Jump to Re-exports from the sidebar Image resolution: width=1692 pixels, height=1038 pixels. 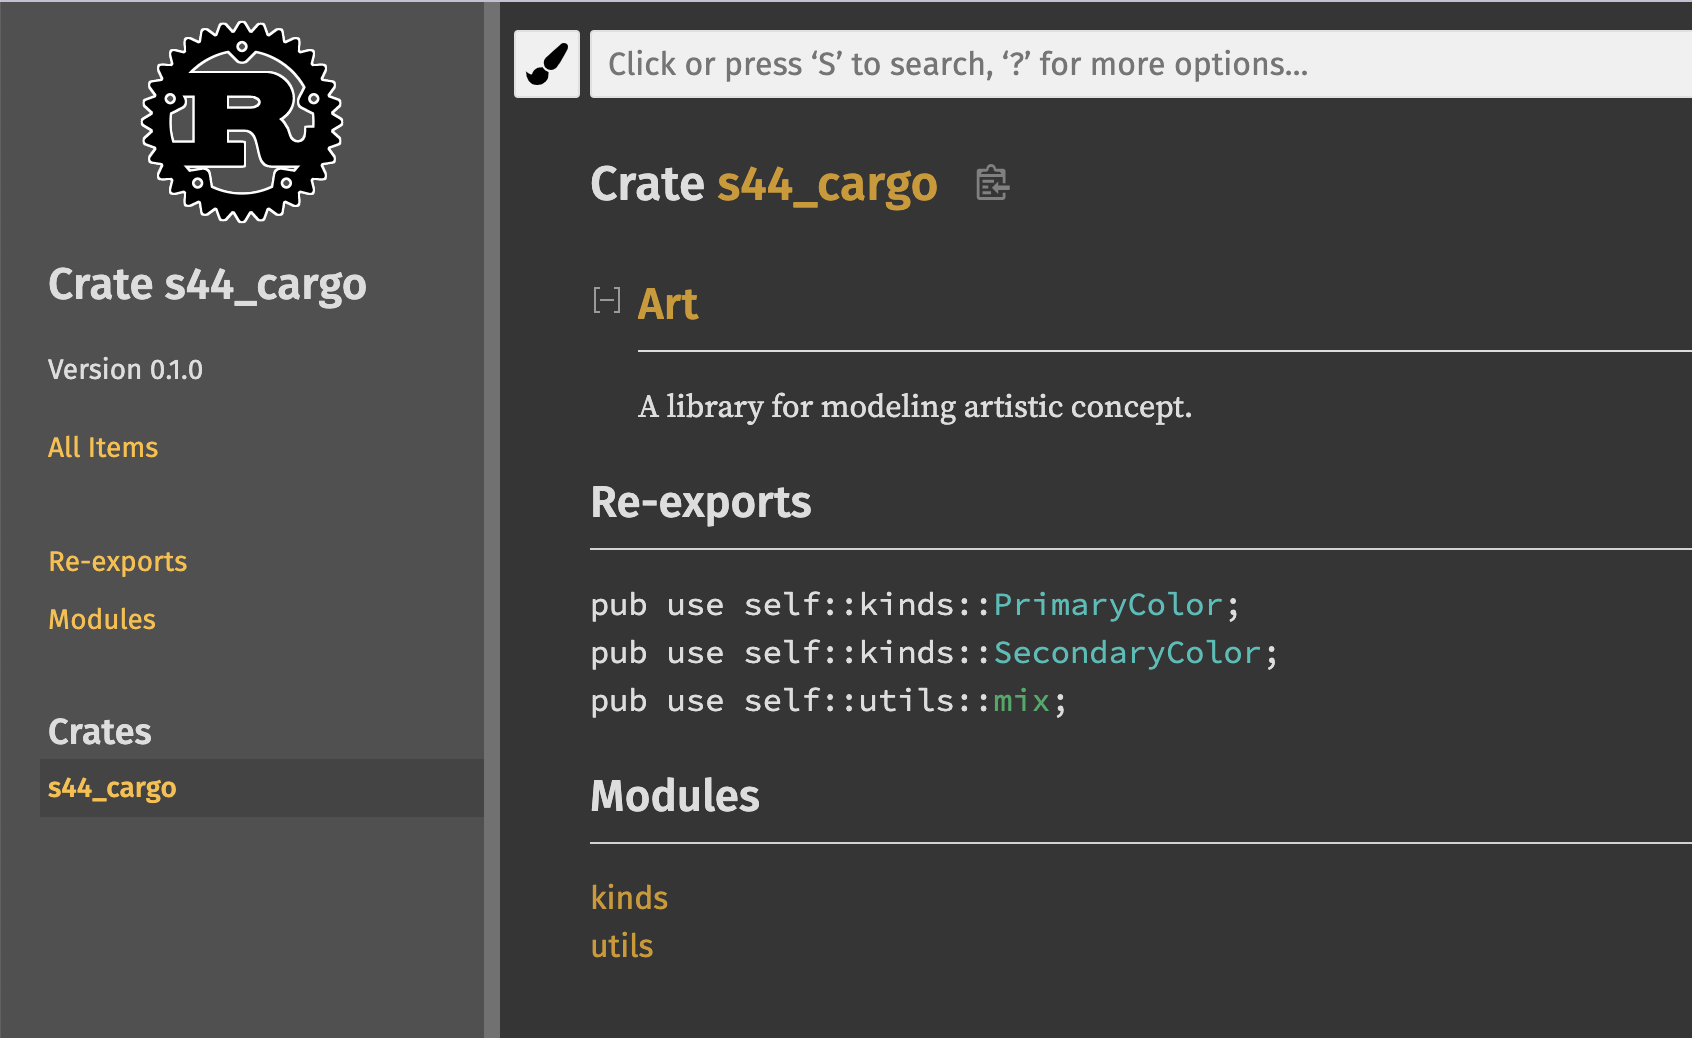118,561
